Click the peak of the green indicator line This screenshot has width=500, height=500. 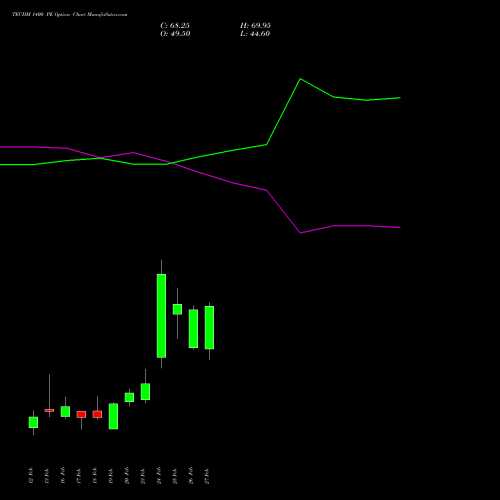click(x=300, y=79)
